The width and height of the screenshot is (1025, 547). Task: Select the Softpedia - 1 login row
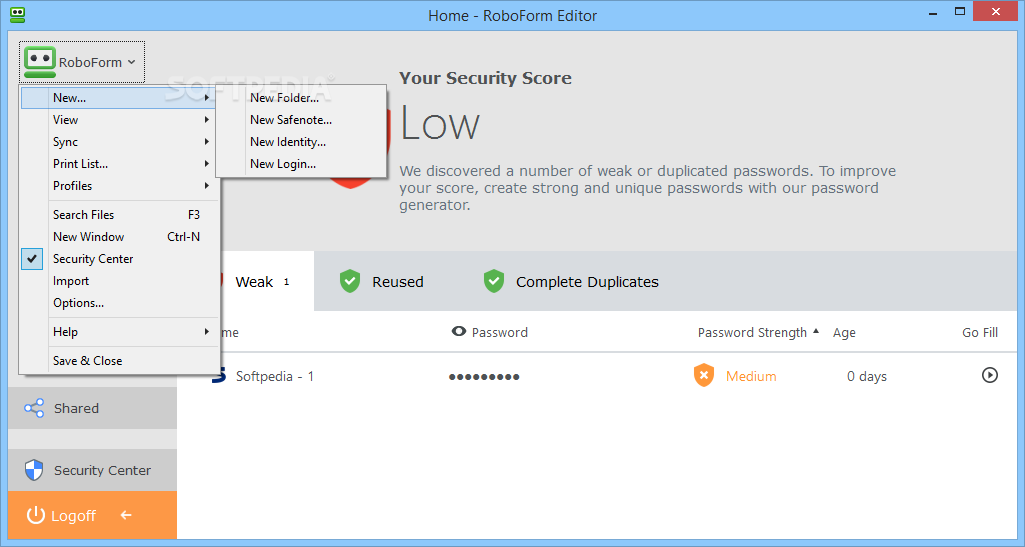(596, 376)
